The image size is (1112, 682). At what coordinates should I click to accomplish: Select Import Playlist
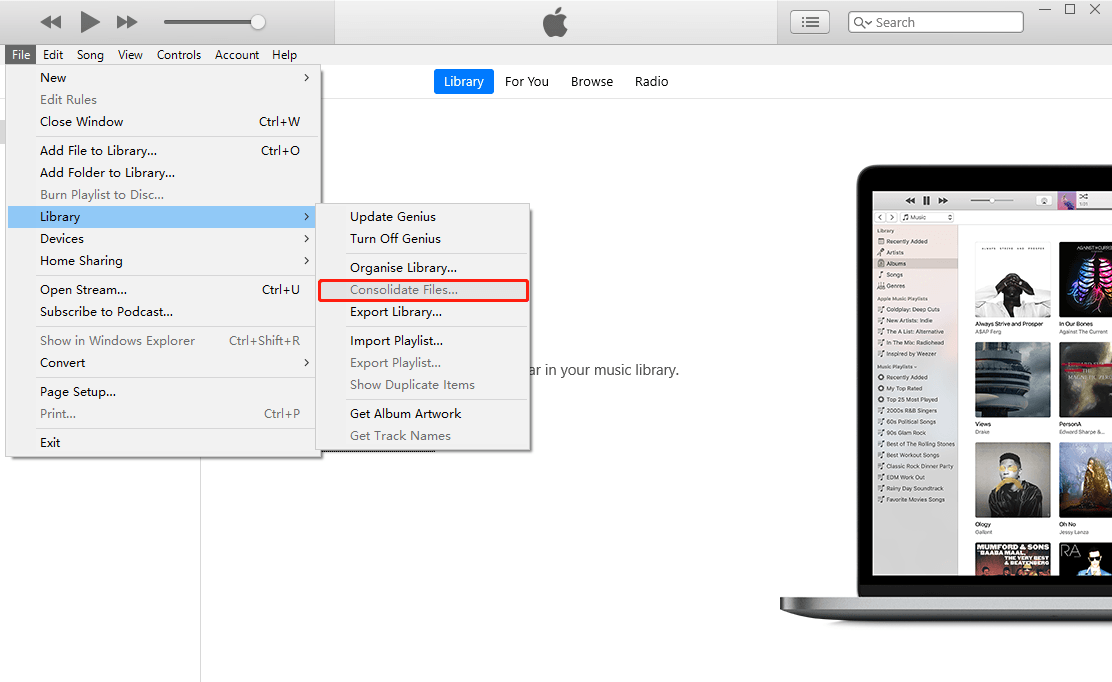tap(423, 340)
